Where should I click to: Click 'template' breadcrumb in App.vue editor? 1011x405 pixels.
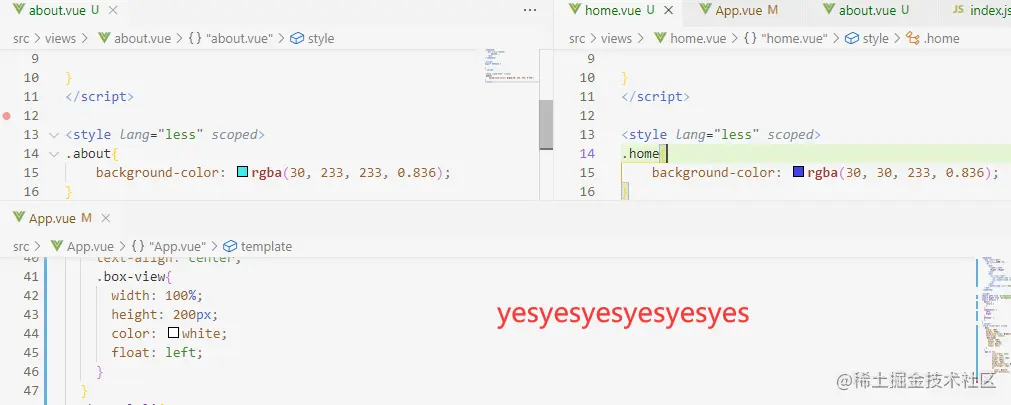click(x=258, y=246)
